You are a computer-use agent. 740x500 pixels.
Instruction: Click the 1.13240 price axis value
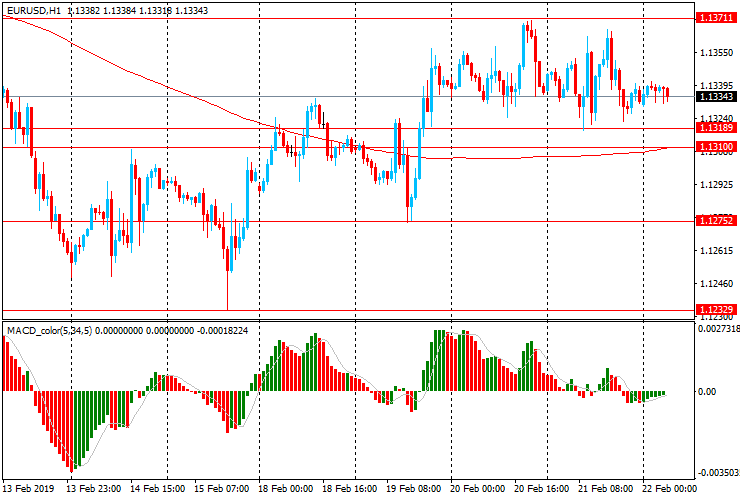[716, 118]
